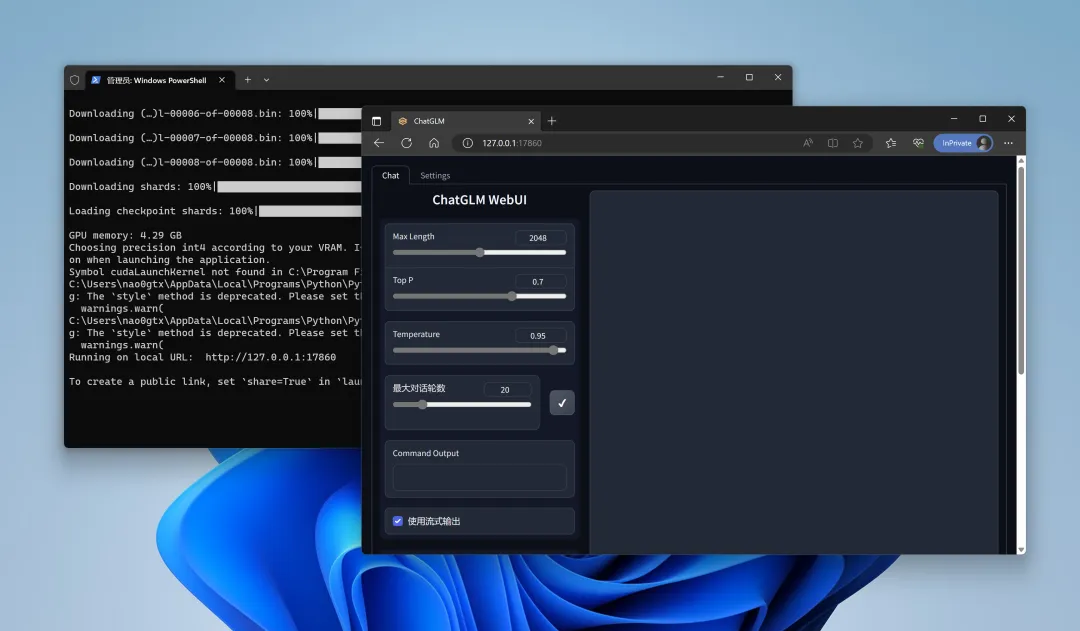Add this page to favorites star
The image size is (1080, 631).
pos(858,143)
